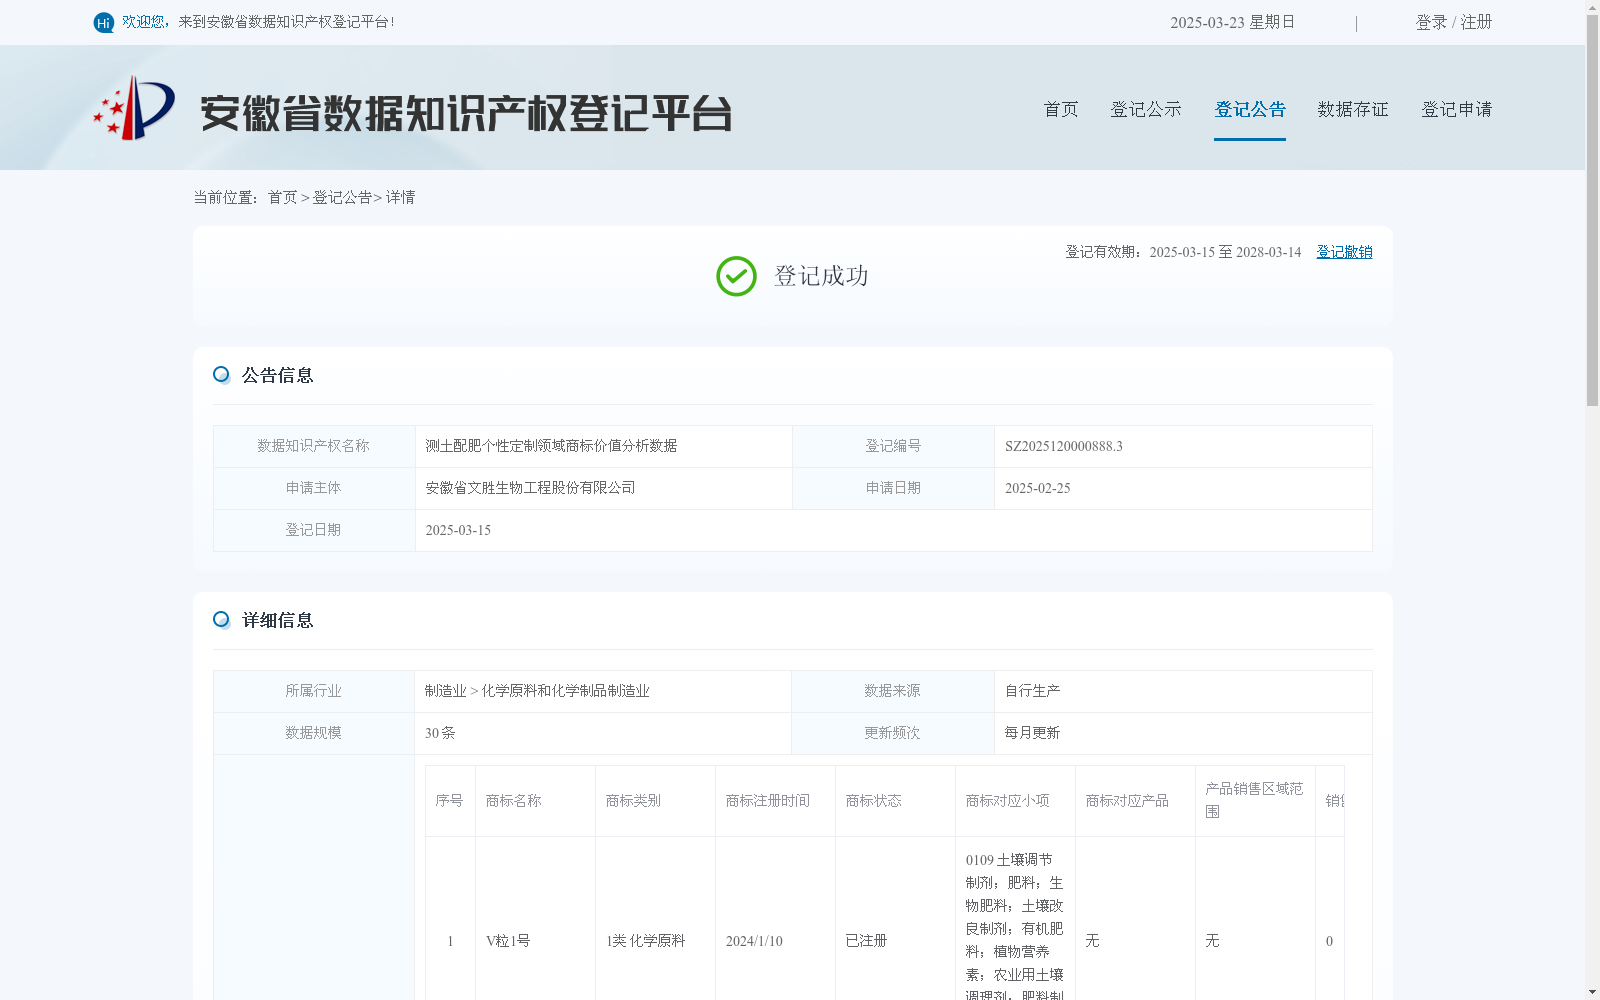
Task: Select data source value 自行生产
Action: [x=1032, y=691]
